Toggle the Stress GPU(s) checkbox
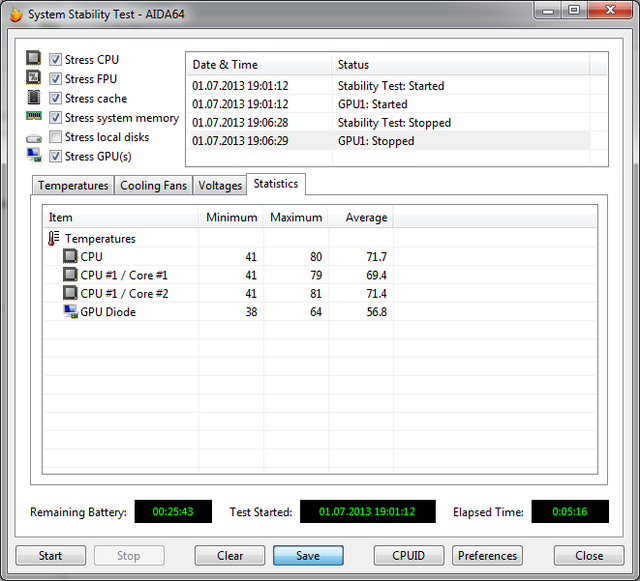The height and width of the screenshot is (581, 640). pyautogui.click(x=56, y=156)
